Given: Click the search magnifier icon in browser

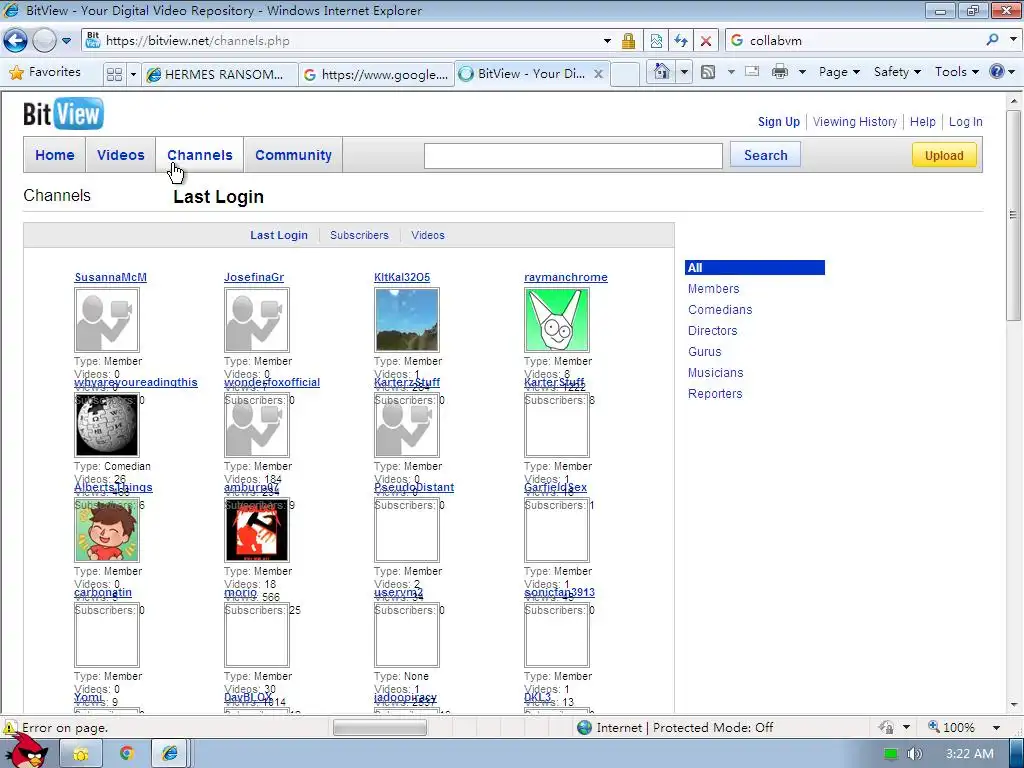Looking at the screenshot, I should (992, 40).
